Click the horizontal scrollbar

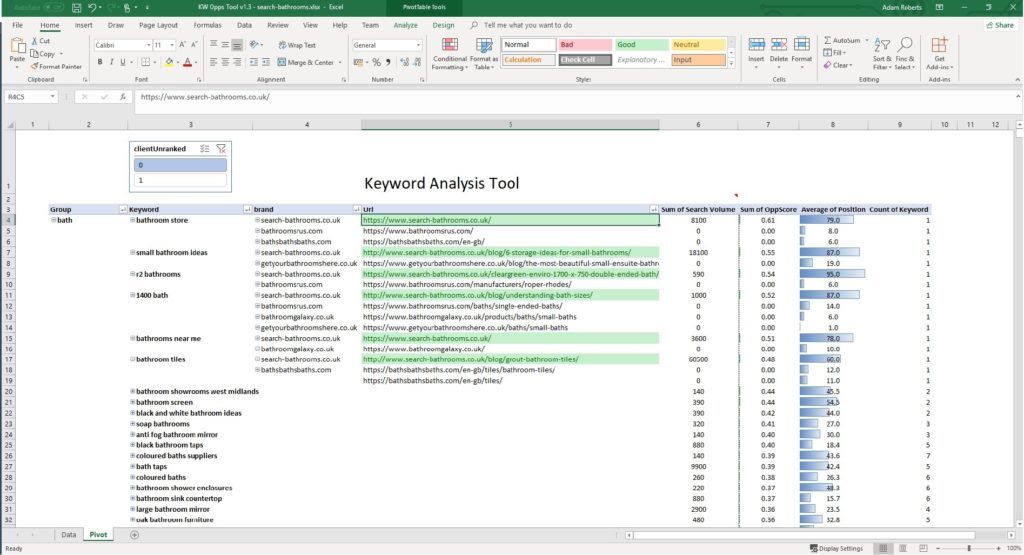pos(803,535)
